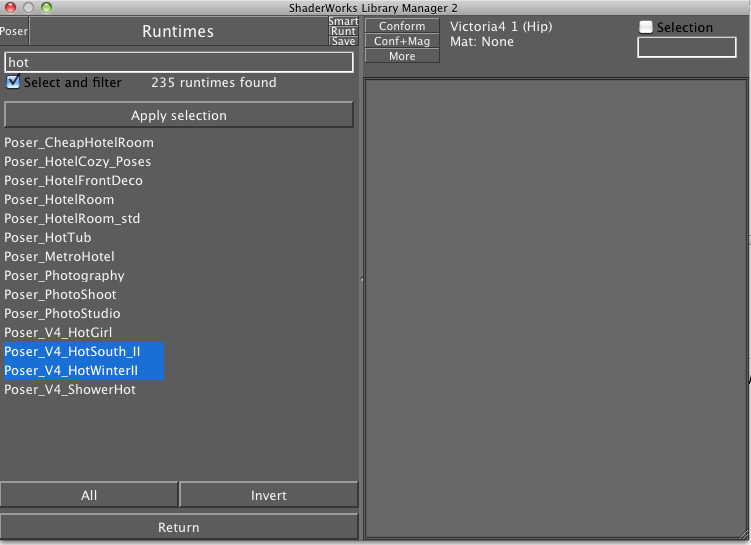Click the Invert button
This screenshot has width=751, height=545.
[269, 495]
